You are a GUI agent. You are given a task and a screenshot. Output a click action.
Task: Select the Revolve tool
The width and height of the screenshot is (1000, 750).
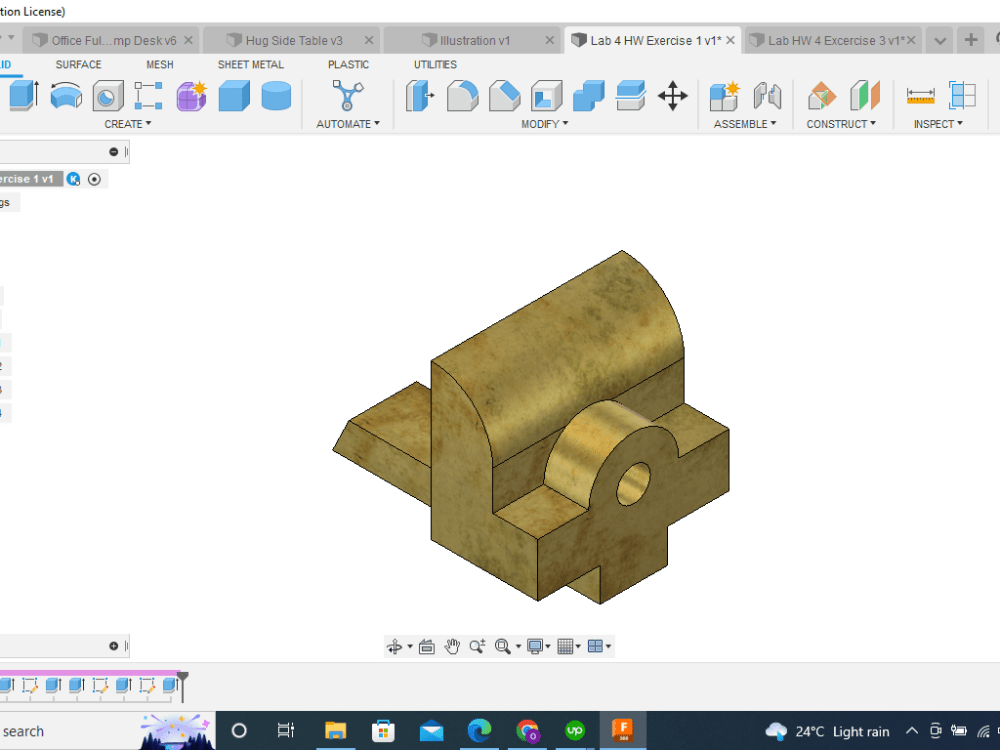coord(66,96)
